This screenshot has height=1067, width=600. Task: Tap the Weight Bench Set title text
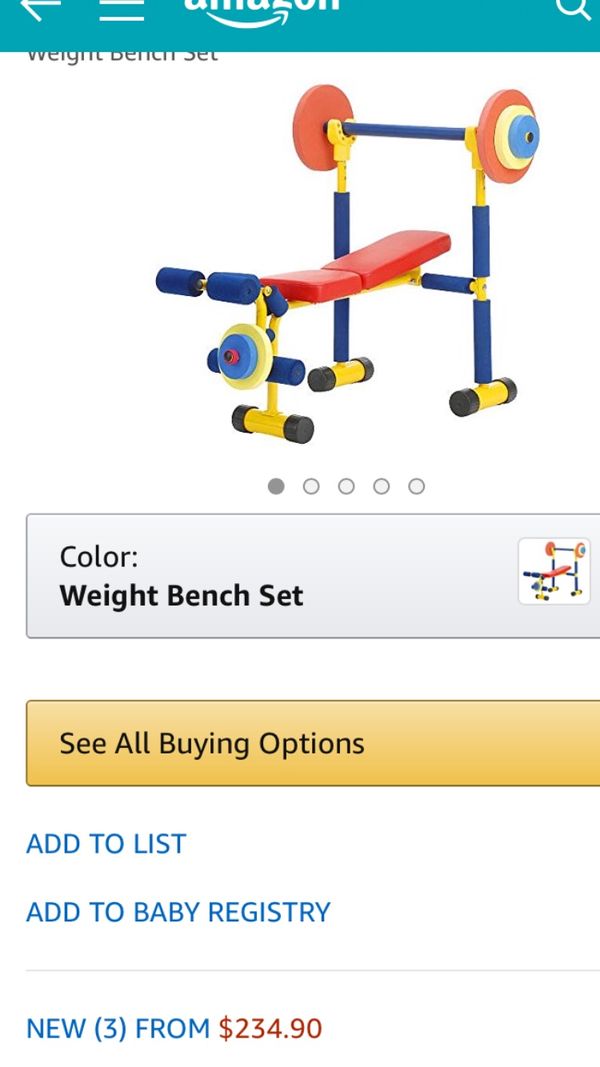(x=122, y=55)
